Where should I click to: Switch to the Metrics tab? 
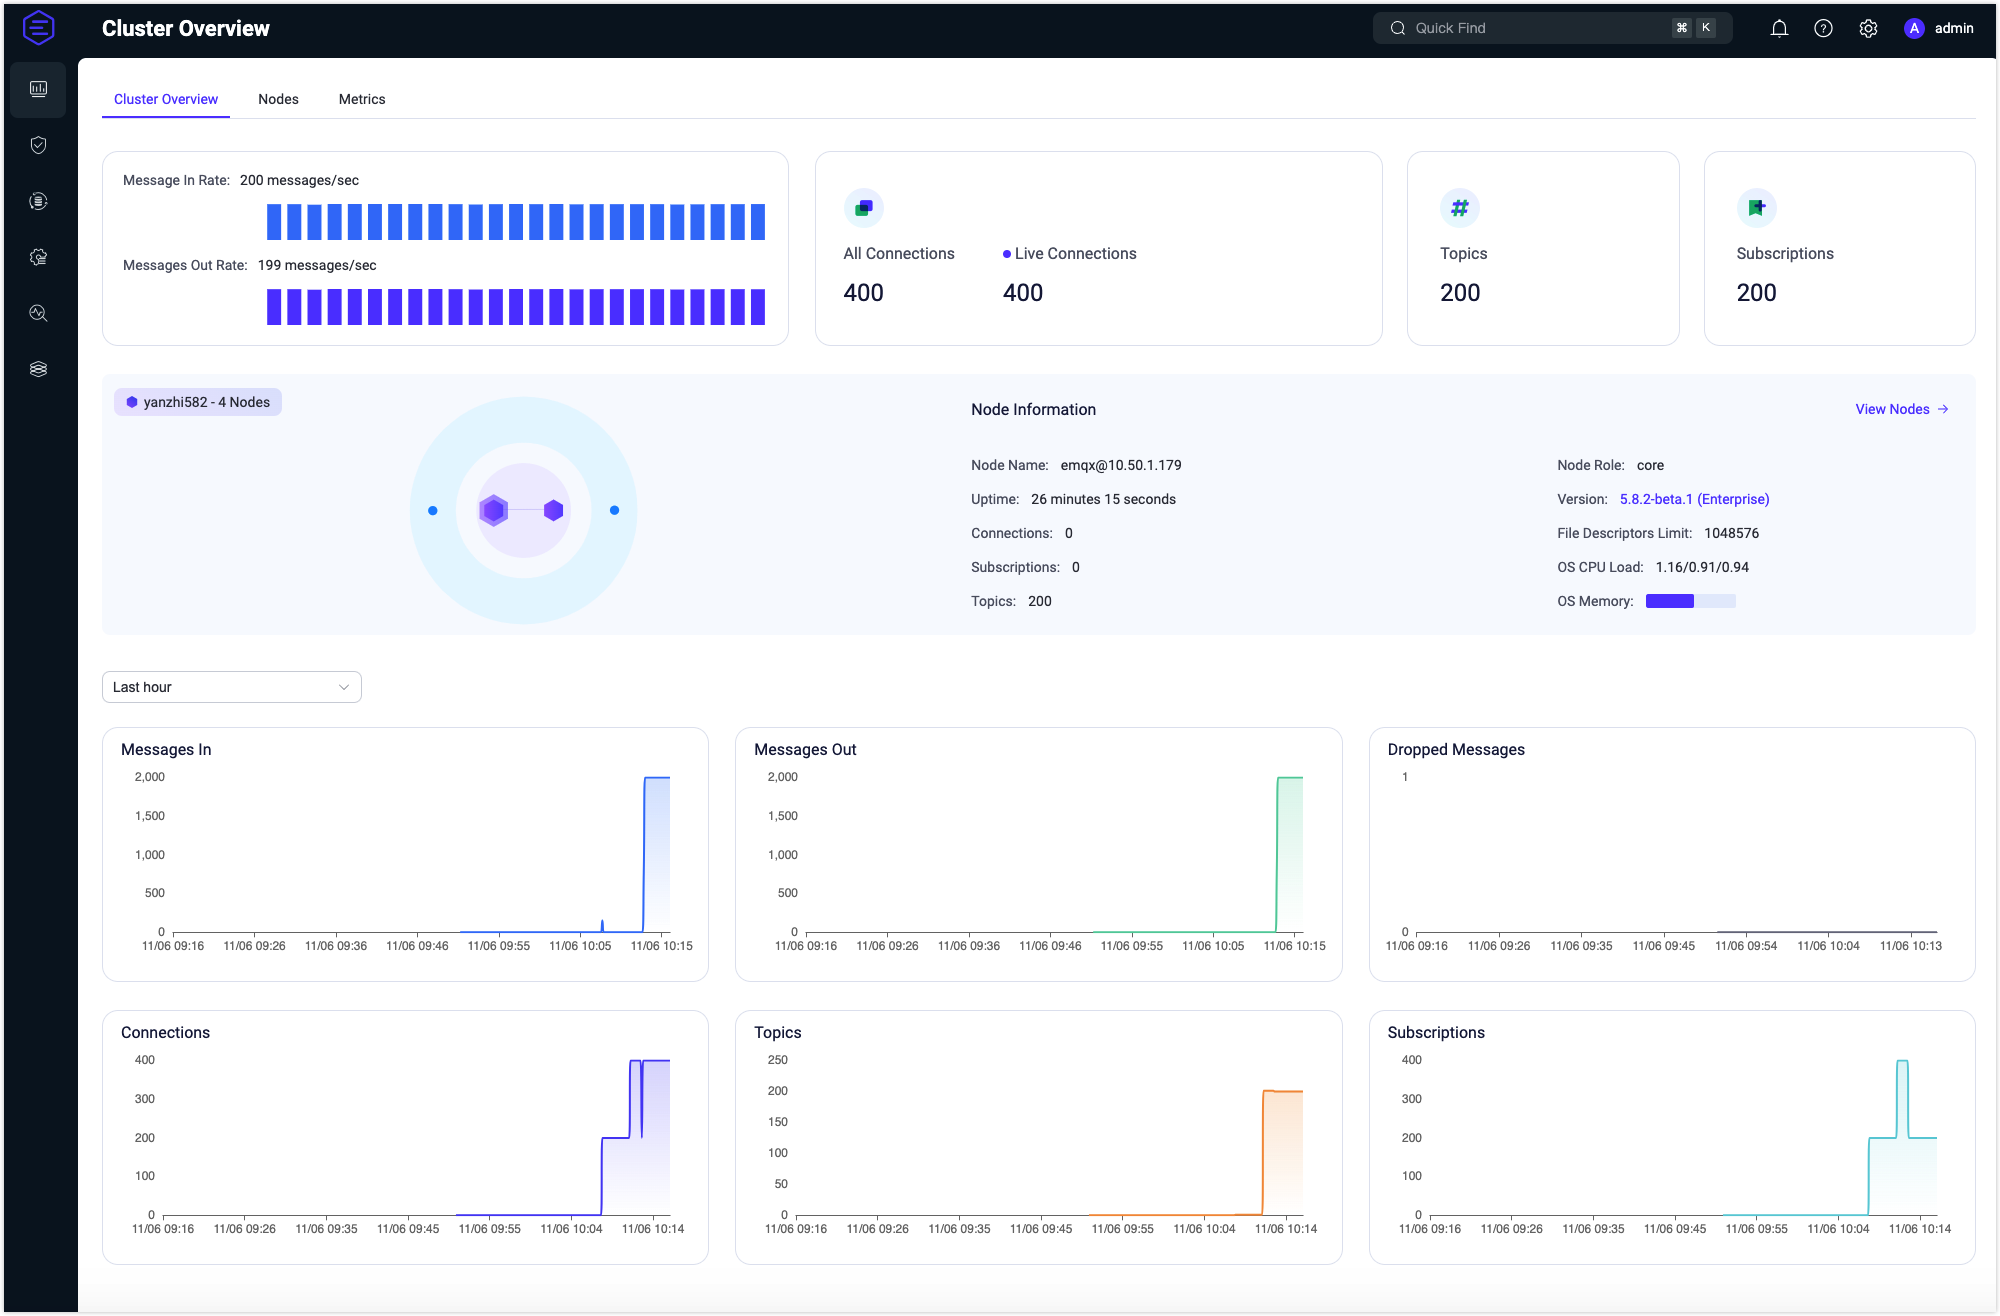[x=362, y=99]
